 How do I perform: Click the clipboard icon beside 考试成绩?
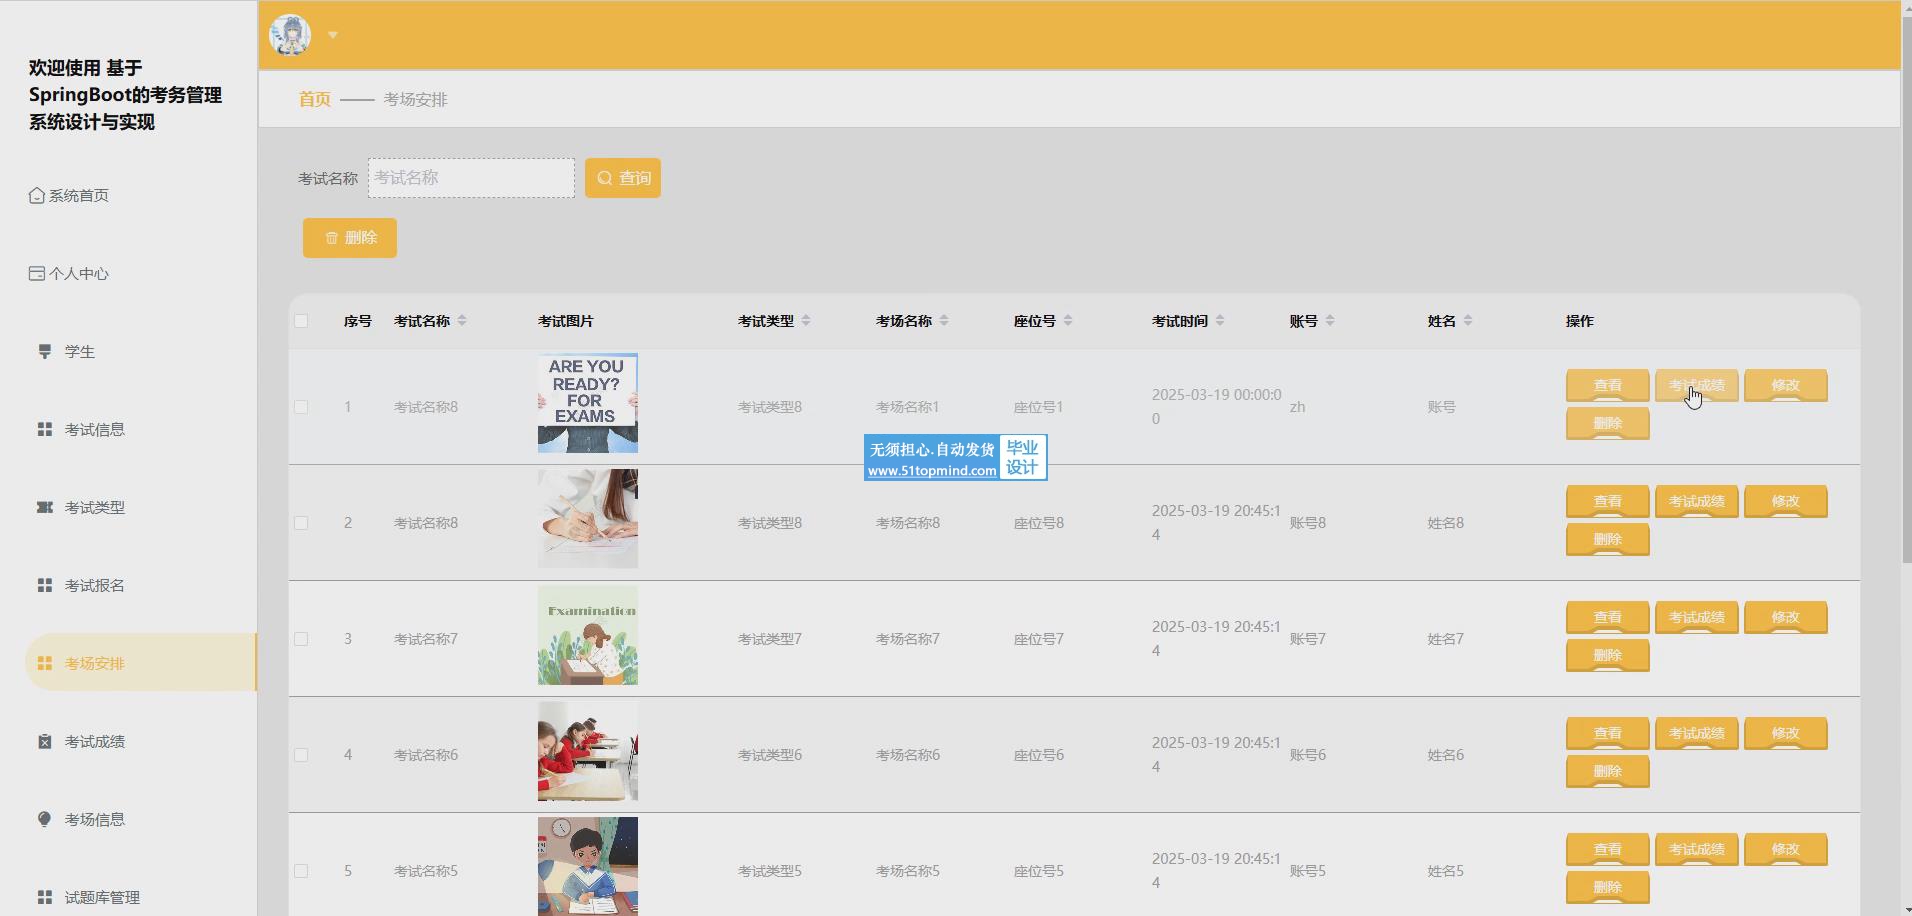45,741
